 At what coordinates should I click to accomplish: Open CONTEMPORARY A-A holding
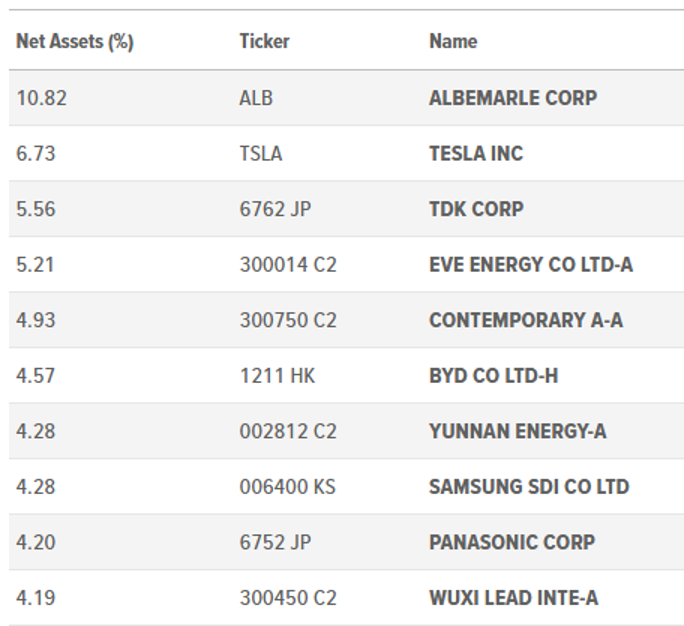pos(526,321)
